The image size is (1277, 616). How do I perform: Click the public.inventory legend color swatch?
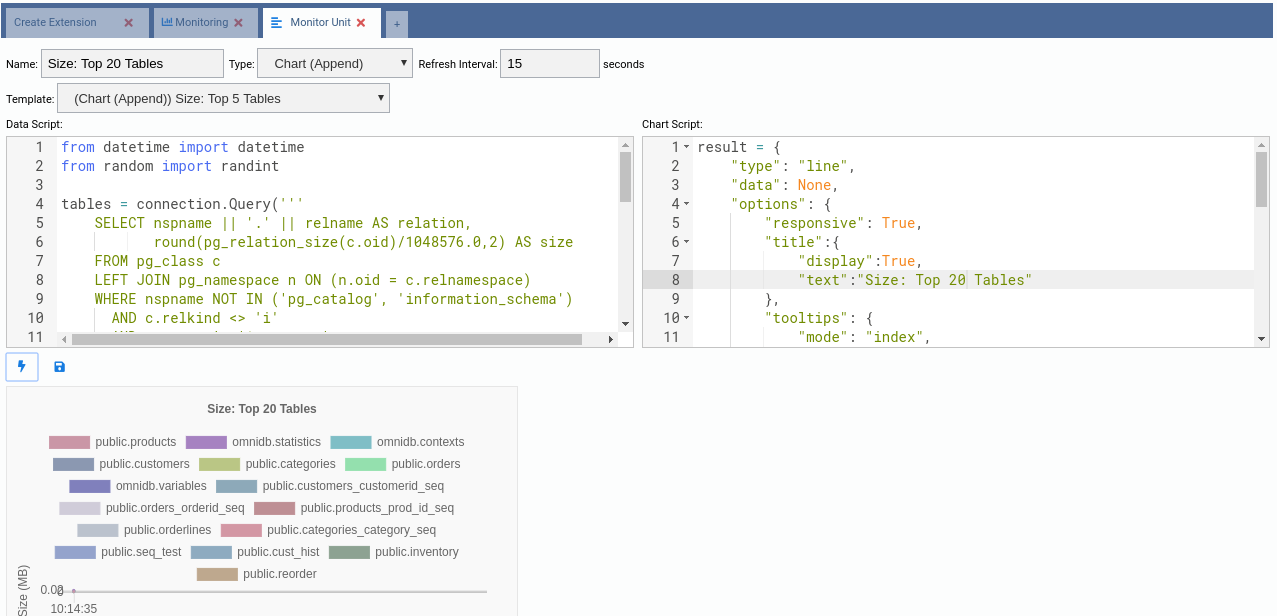[x=349, y=552]
